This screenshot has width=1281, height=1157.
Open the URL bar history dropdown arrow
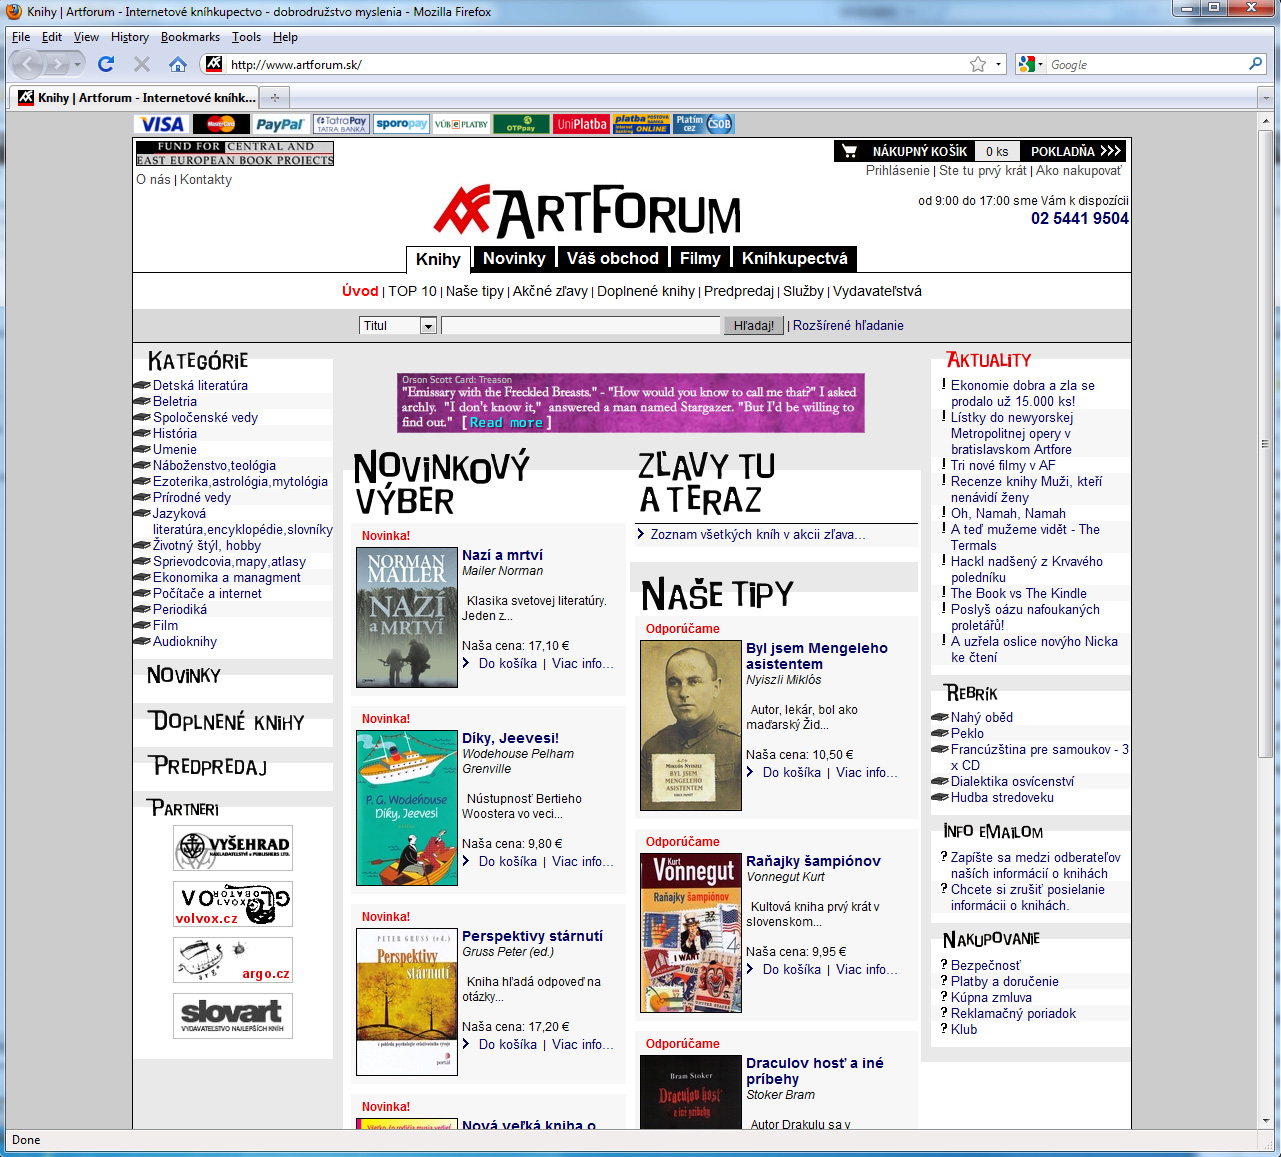[998, 64]
